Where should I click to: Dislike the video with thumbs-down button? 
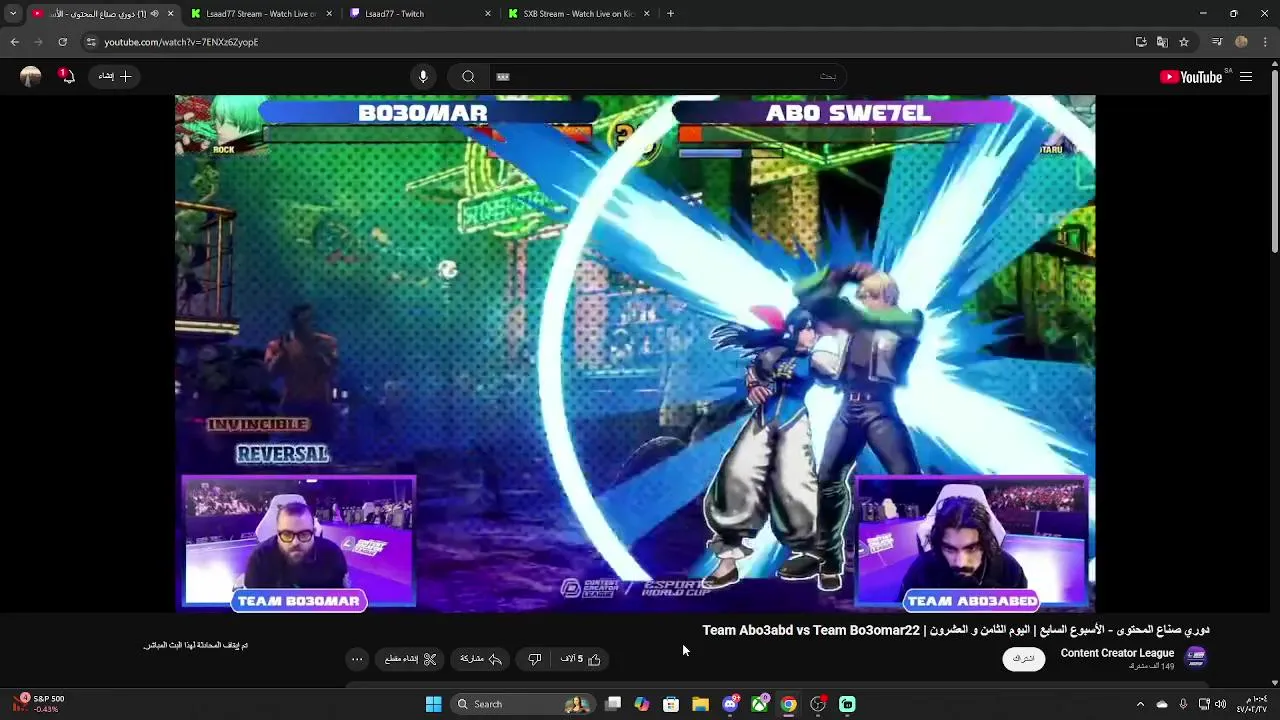[x=535, y=659]
